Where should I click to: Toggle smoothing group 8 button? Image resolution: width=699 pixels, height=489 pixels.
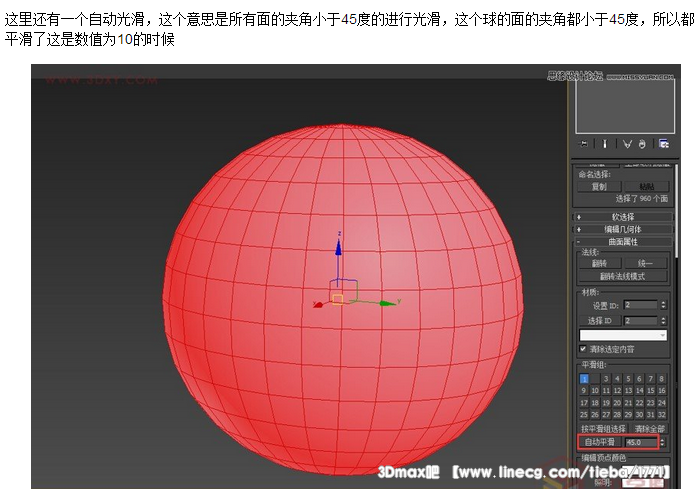[662, 379]
